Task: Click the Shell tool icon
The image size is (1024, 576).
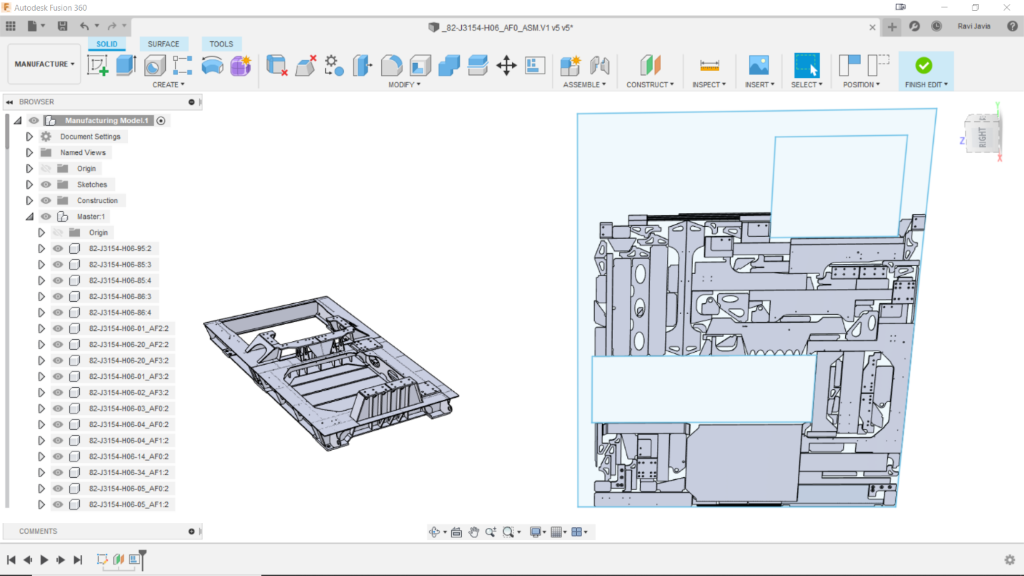Action: 421,65
